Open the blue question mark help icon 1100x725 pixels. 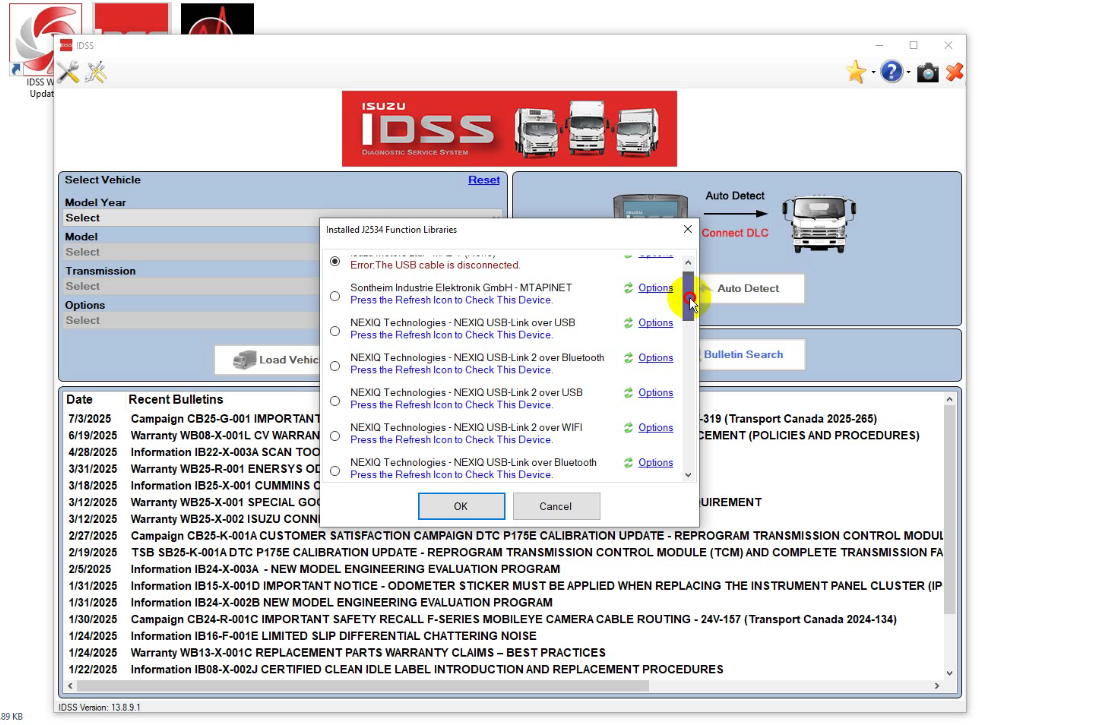[x=891, y=72]
